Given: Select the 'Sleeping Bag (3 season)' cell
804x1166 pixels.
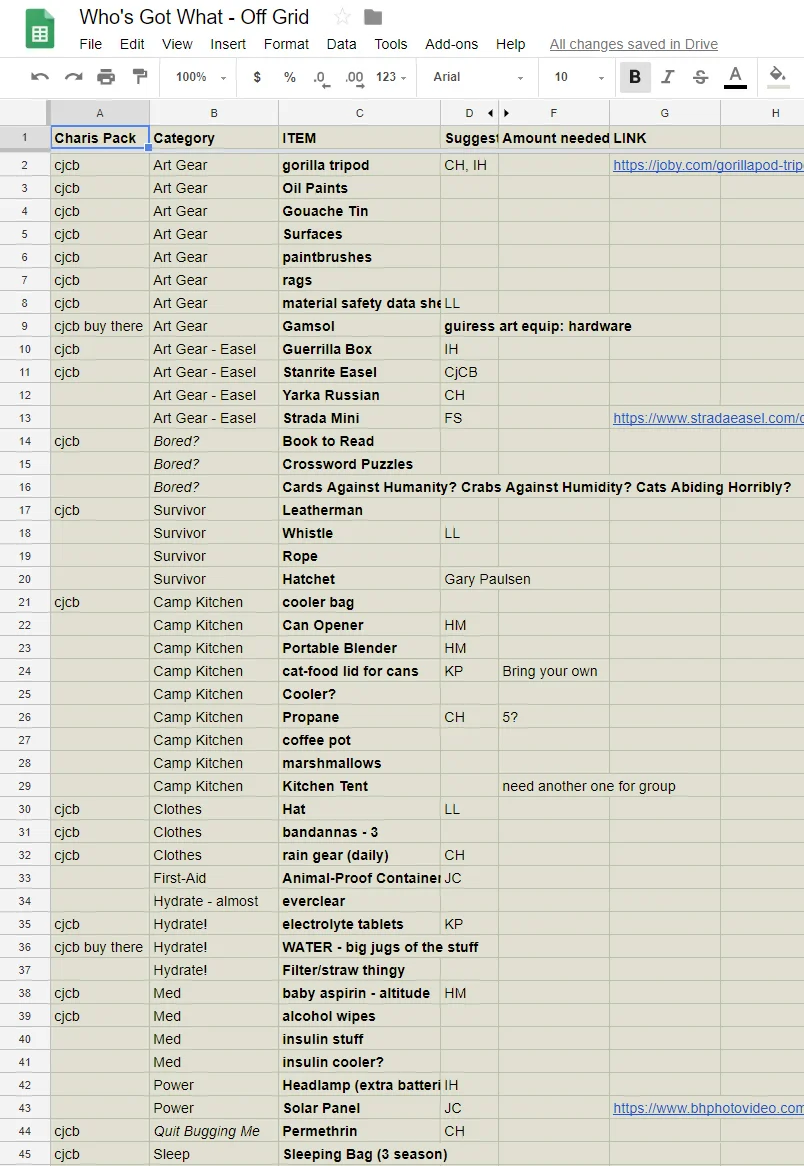Looking at the screenshot, I should pos(364,1154).
